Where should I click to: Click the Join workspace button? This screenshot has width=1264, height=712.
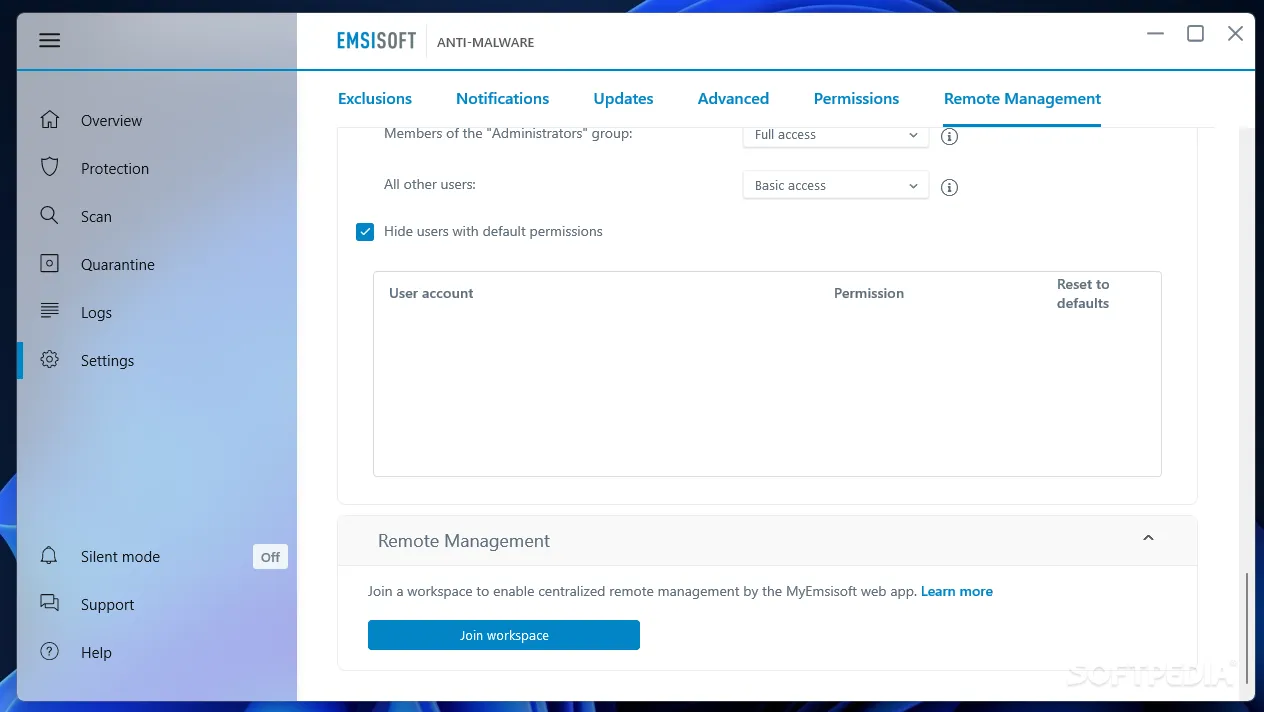click(x=504, y=635)
